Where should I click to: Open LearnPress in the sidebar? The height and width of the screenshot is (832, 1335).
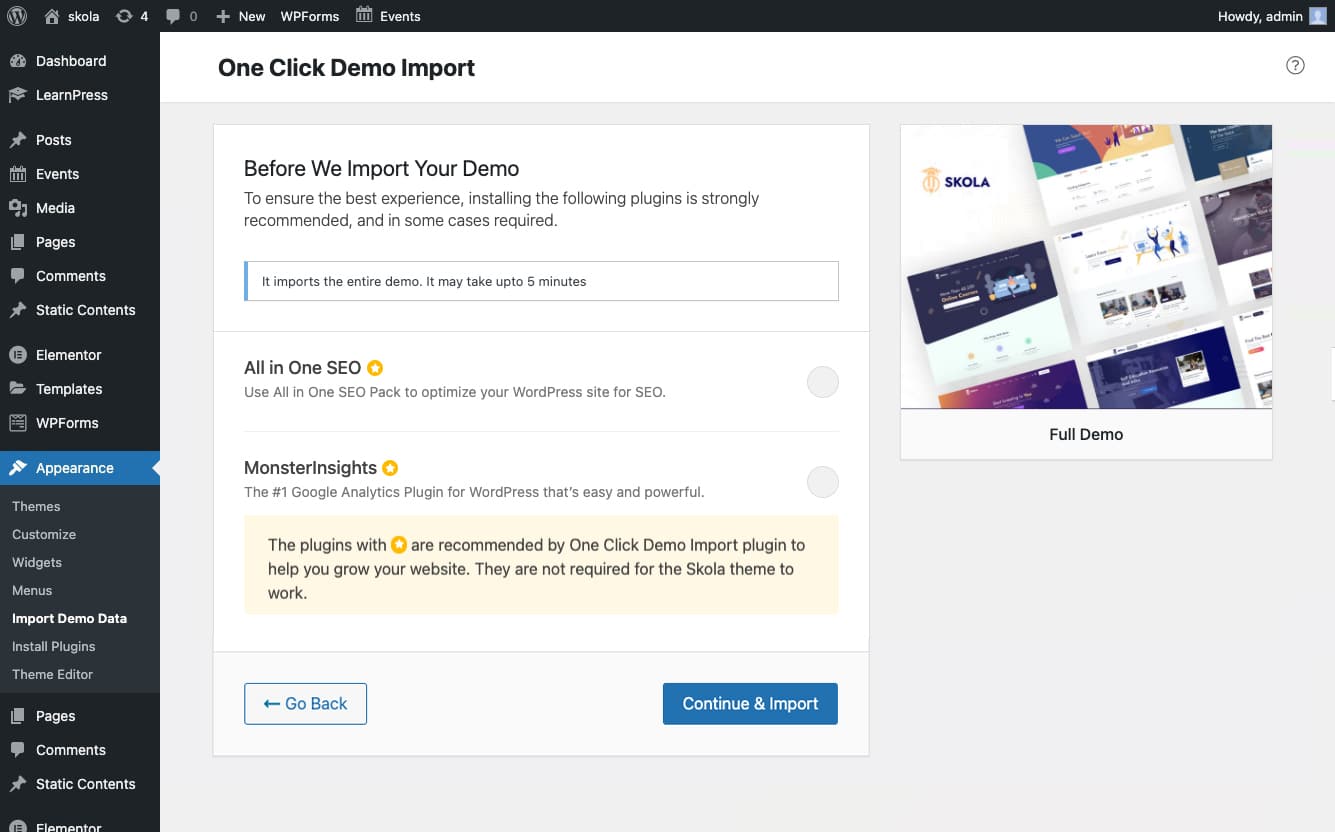point(80,95)
